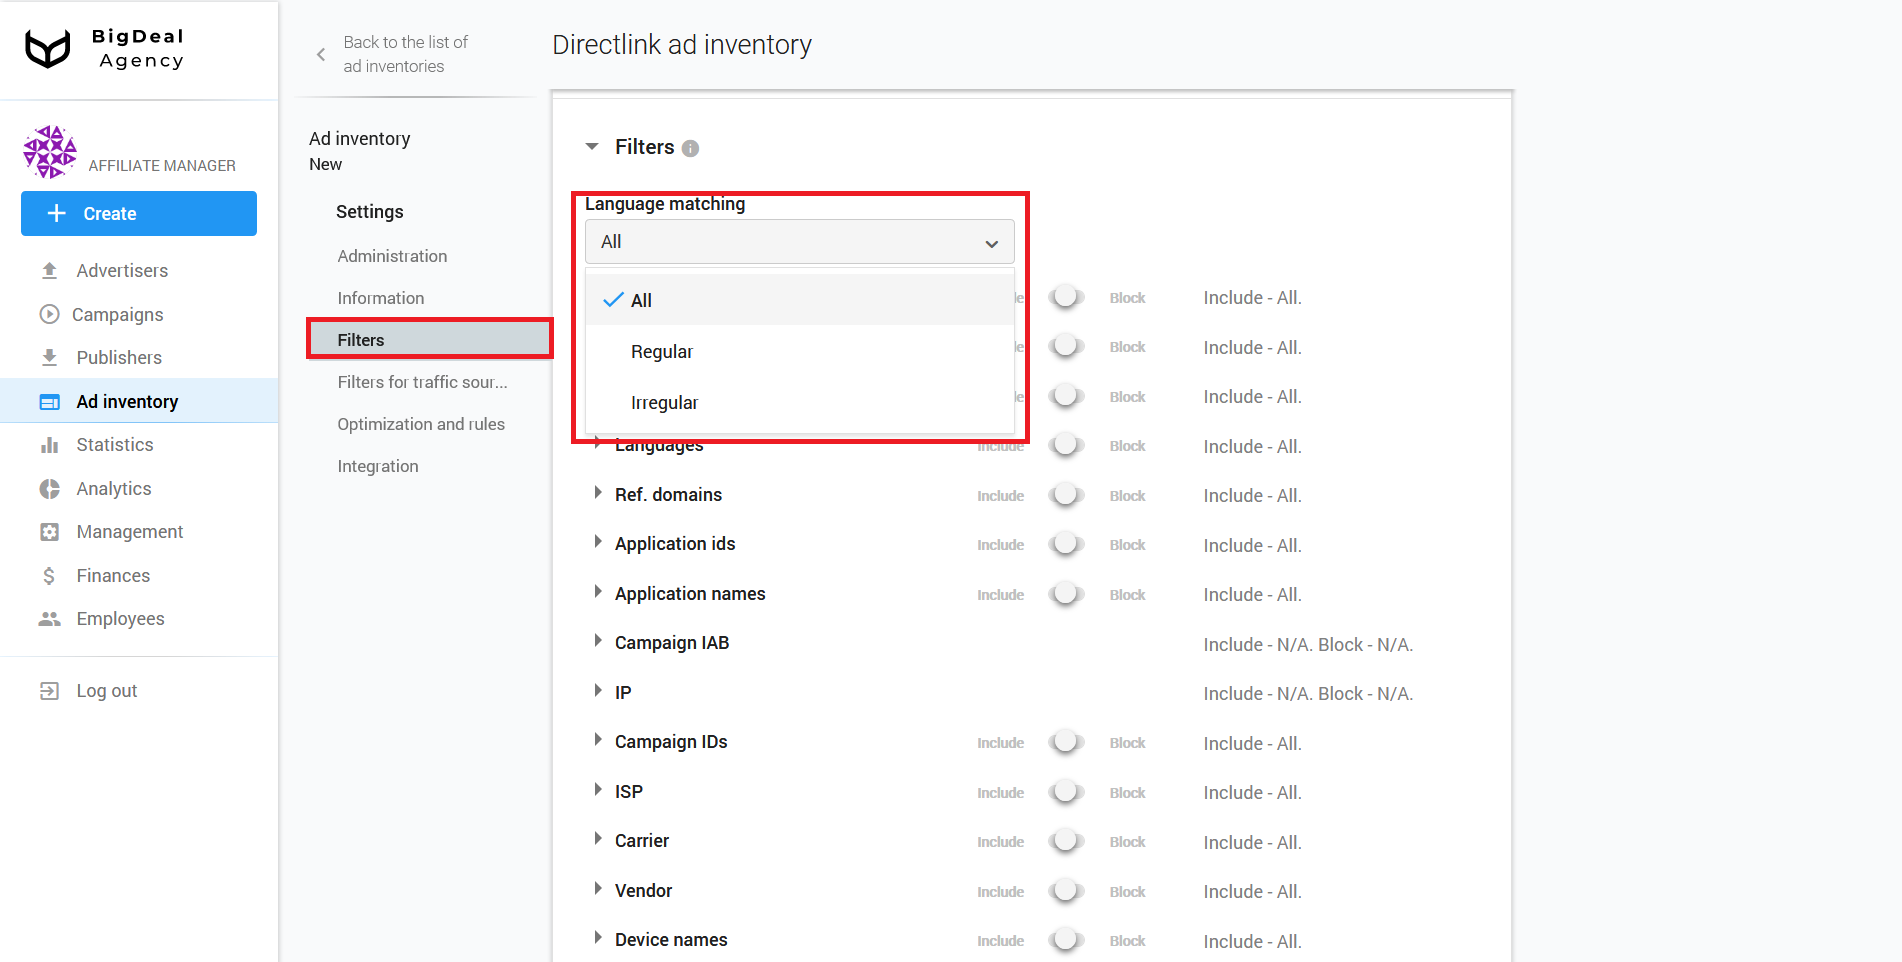Click the Finances dollar icon

point(50,575)
